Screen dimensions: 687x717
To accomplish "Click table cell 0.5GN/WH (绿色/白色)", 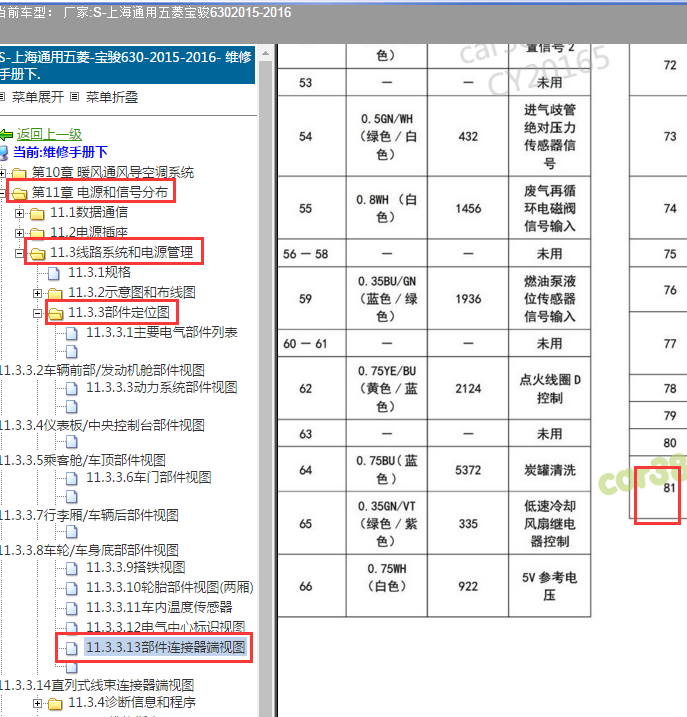I will pyautogui.click(x=387, y=136).
